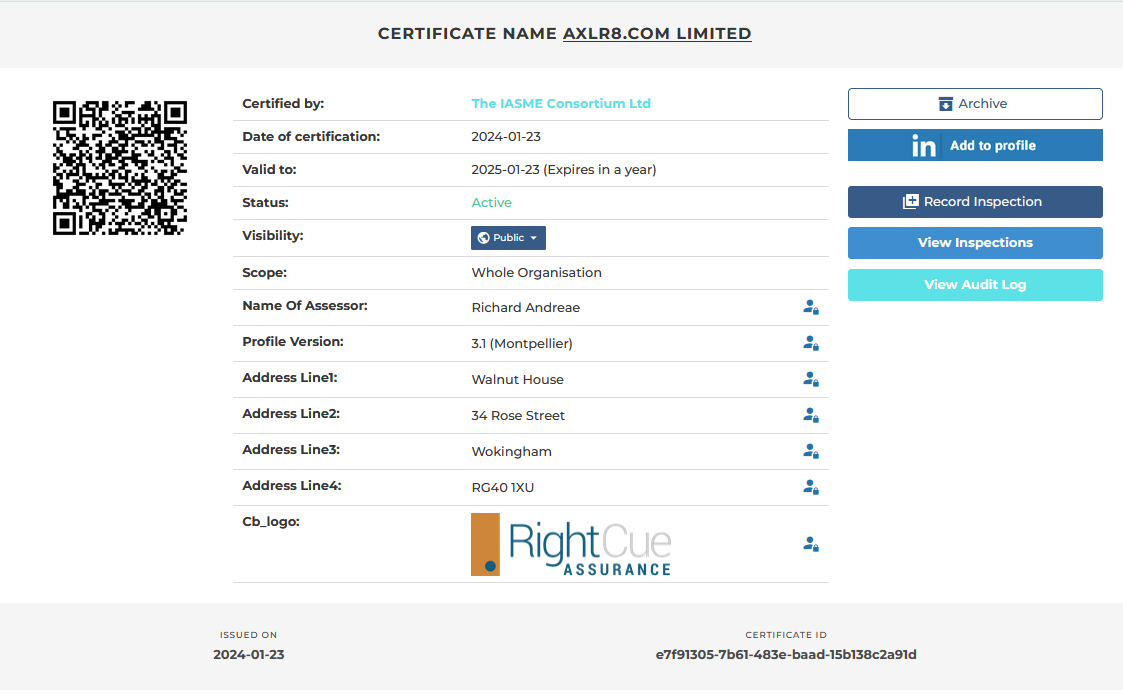Viewport: 1123px width, 695px height.
Task: Click the date of certification value 2024-01-23
Action: [x=506, y=136]
